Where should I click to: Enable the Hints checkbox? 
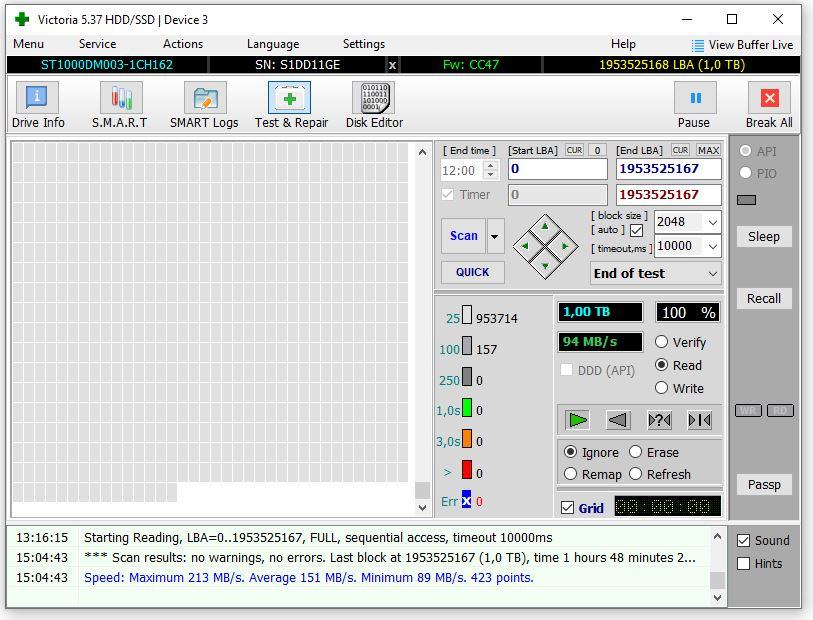[x=743, y=563]
